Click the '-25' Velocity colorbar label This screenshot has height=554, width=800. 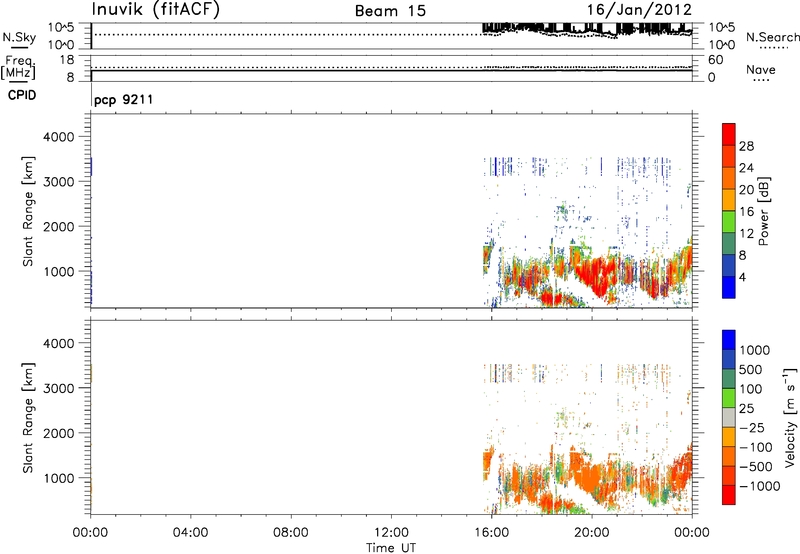click(752, 428)
